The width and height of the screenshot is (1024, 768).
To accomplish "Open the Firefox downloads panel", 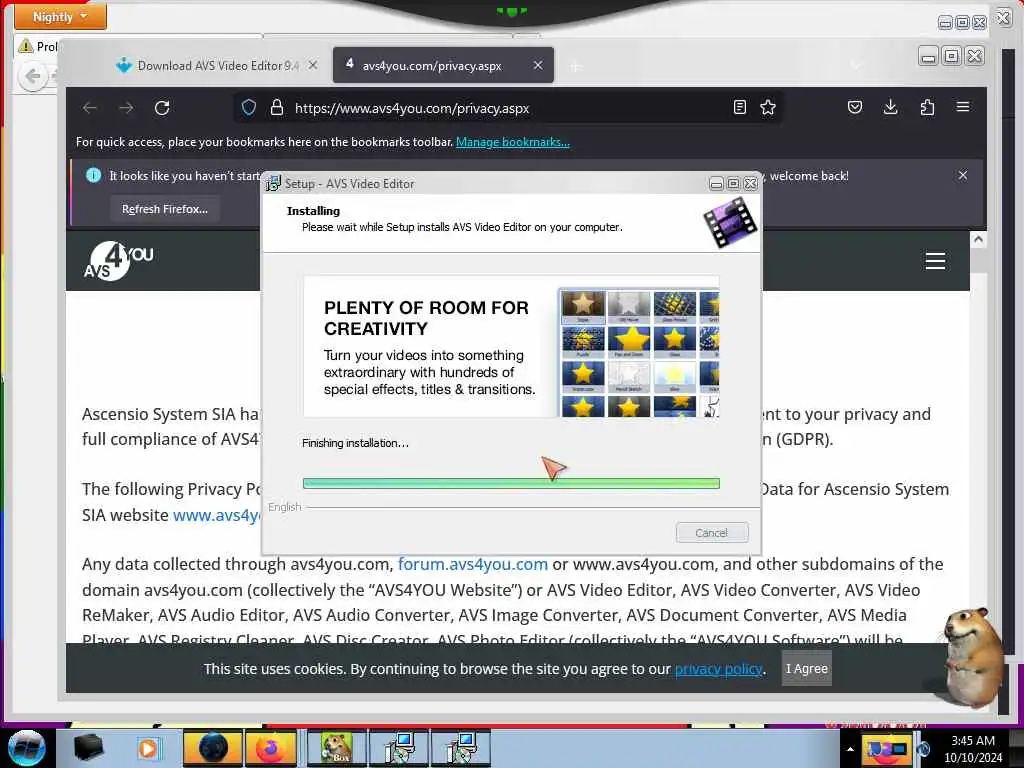I will [890, 108].
